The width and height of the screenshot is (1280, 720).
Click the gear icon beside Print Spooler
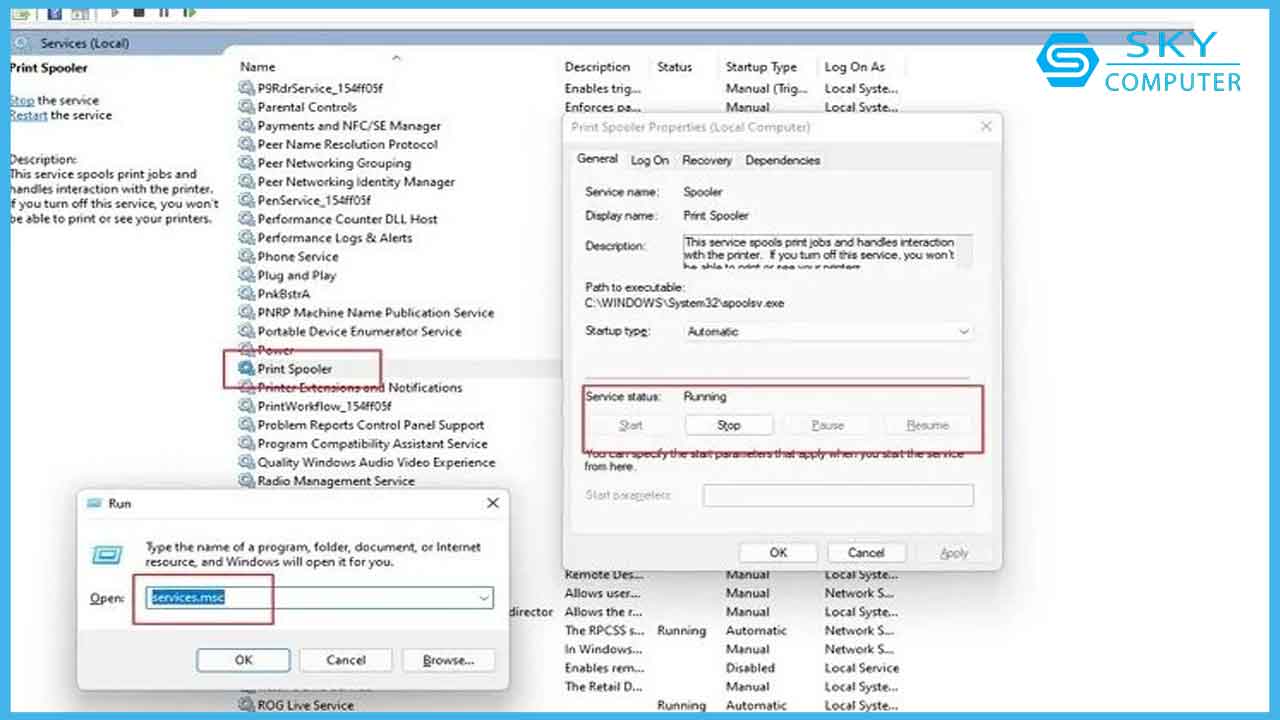pos(247,369)
